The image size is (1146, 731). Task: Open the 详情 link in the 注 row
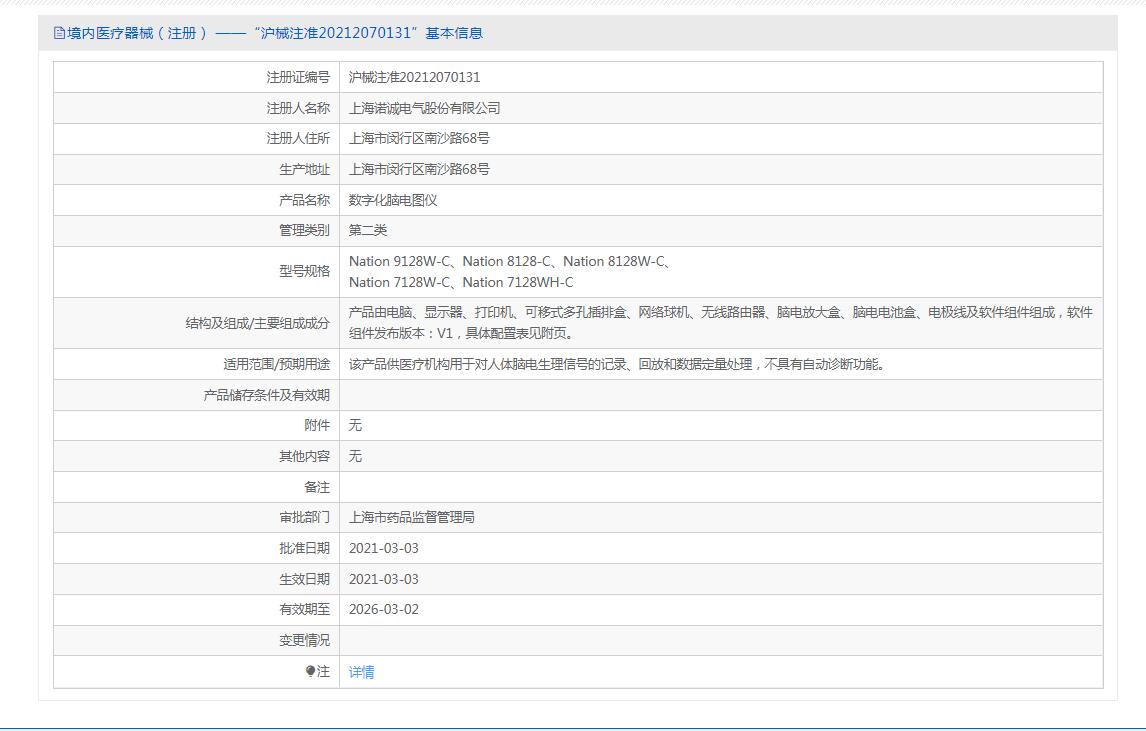point(361,672)
